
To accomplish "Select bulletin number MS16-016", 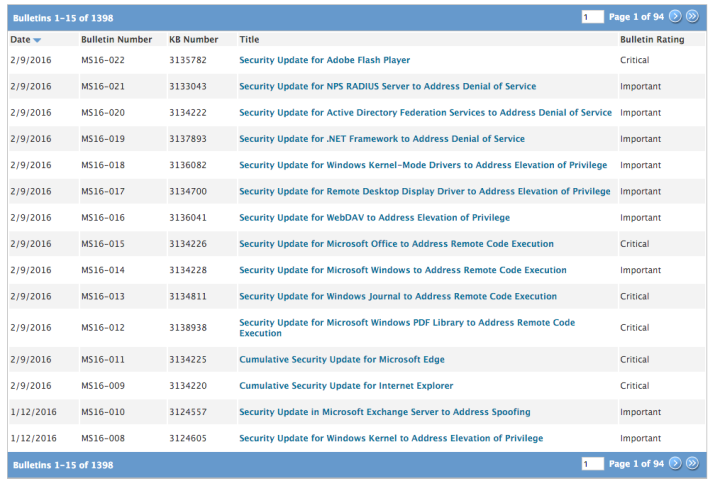I will 103,217.
